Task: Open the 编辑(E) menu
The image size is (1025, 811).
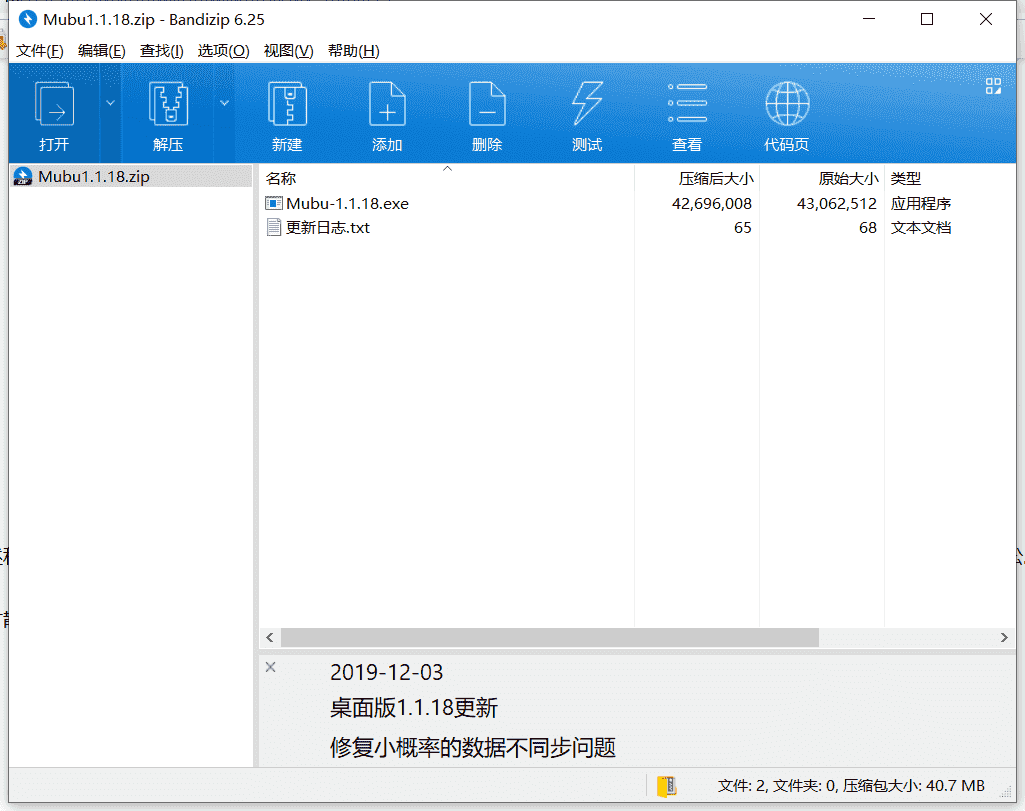Action: coord(101,51)
